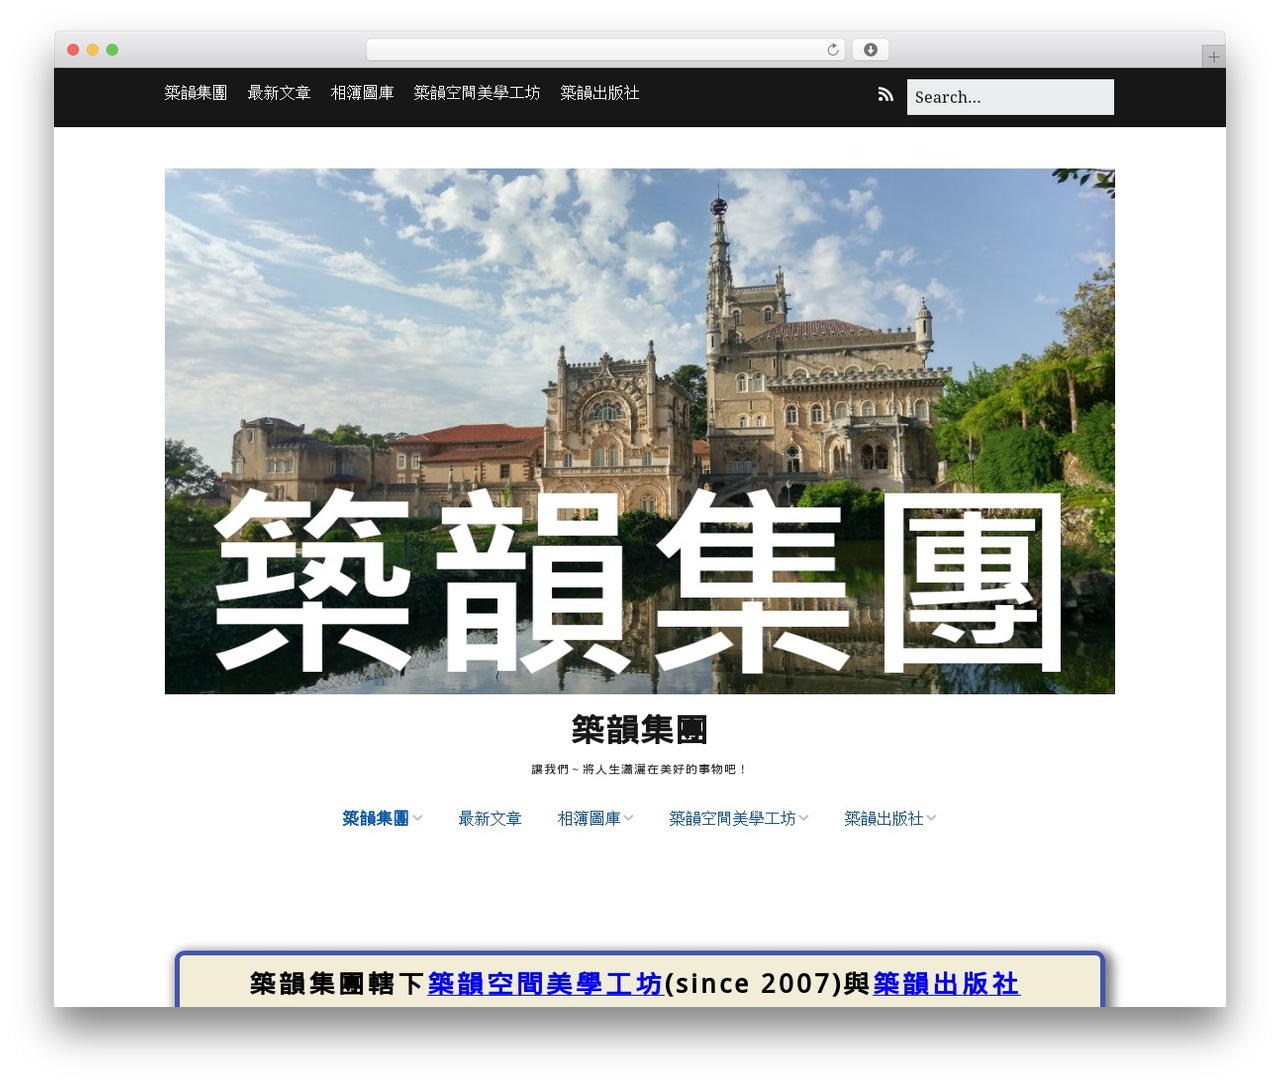Viewport: 1280px width, 1084px height.
Task: Expand the 築韻集團 submenu chevron below the banner
Action: tap(418, 818)
